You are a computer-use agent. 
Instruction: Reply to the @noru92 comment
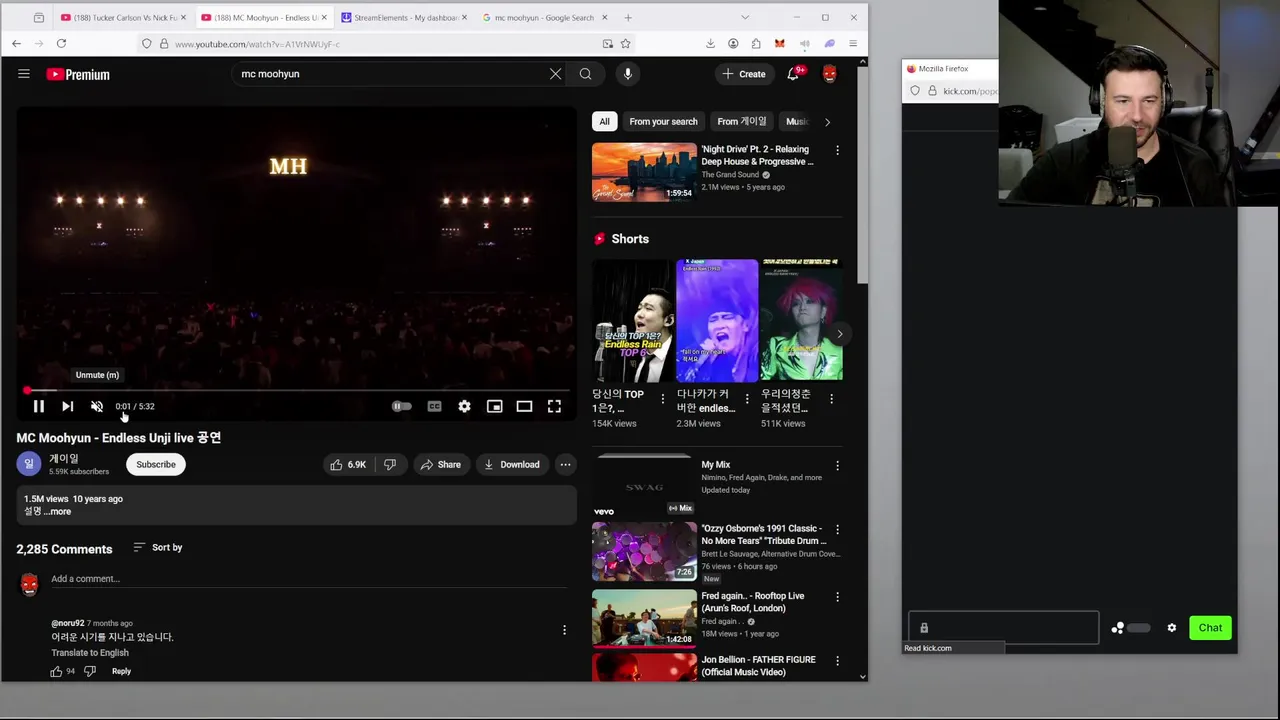tap(121, 671)
